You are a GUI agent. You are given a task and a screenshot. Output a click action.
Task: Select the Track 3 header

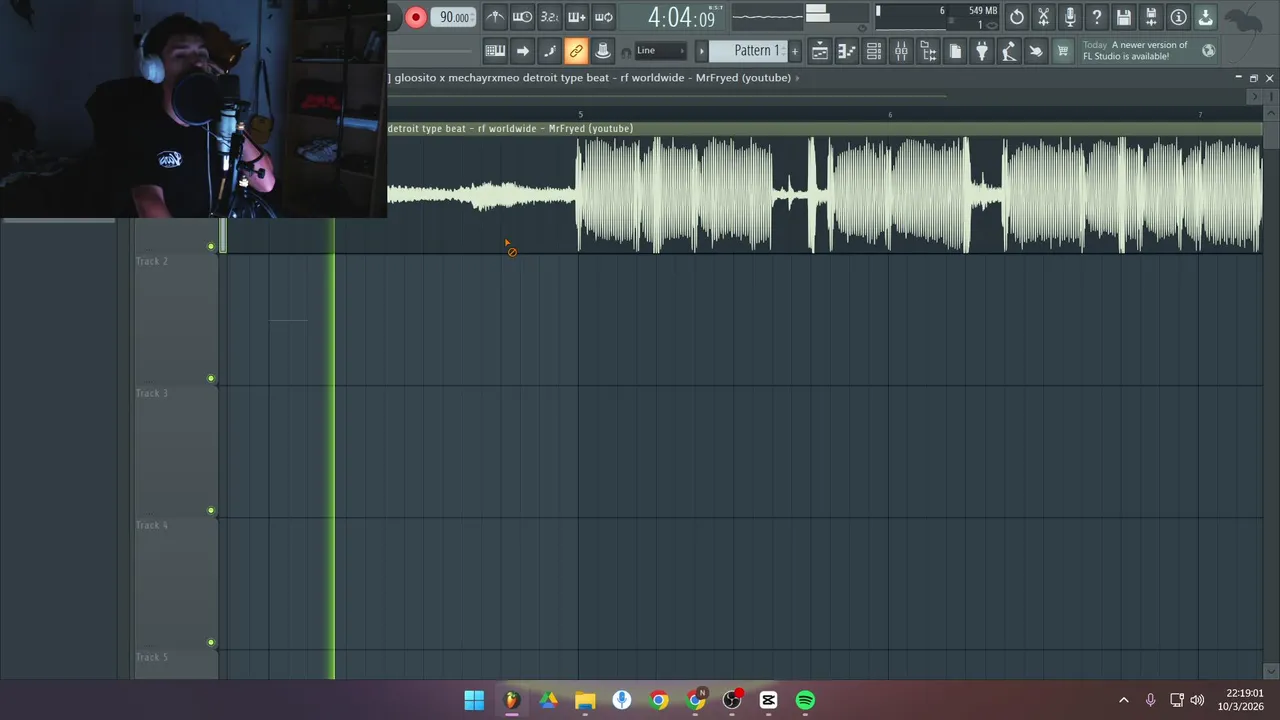coord(176,451)
